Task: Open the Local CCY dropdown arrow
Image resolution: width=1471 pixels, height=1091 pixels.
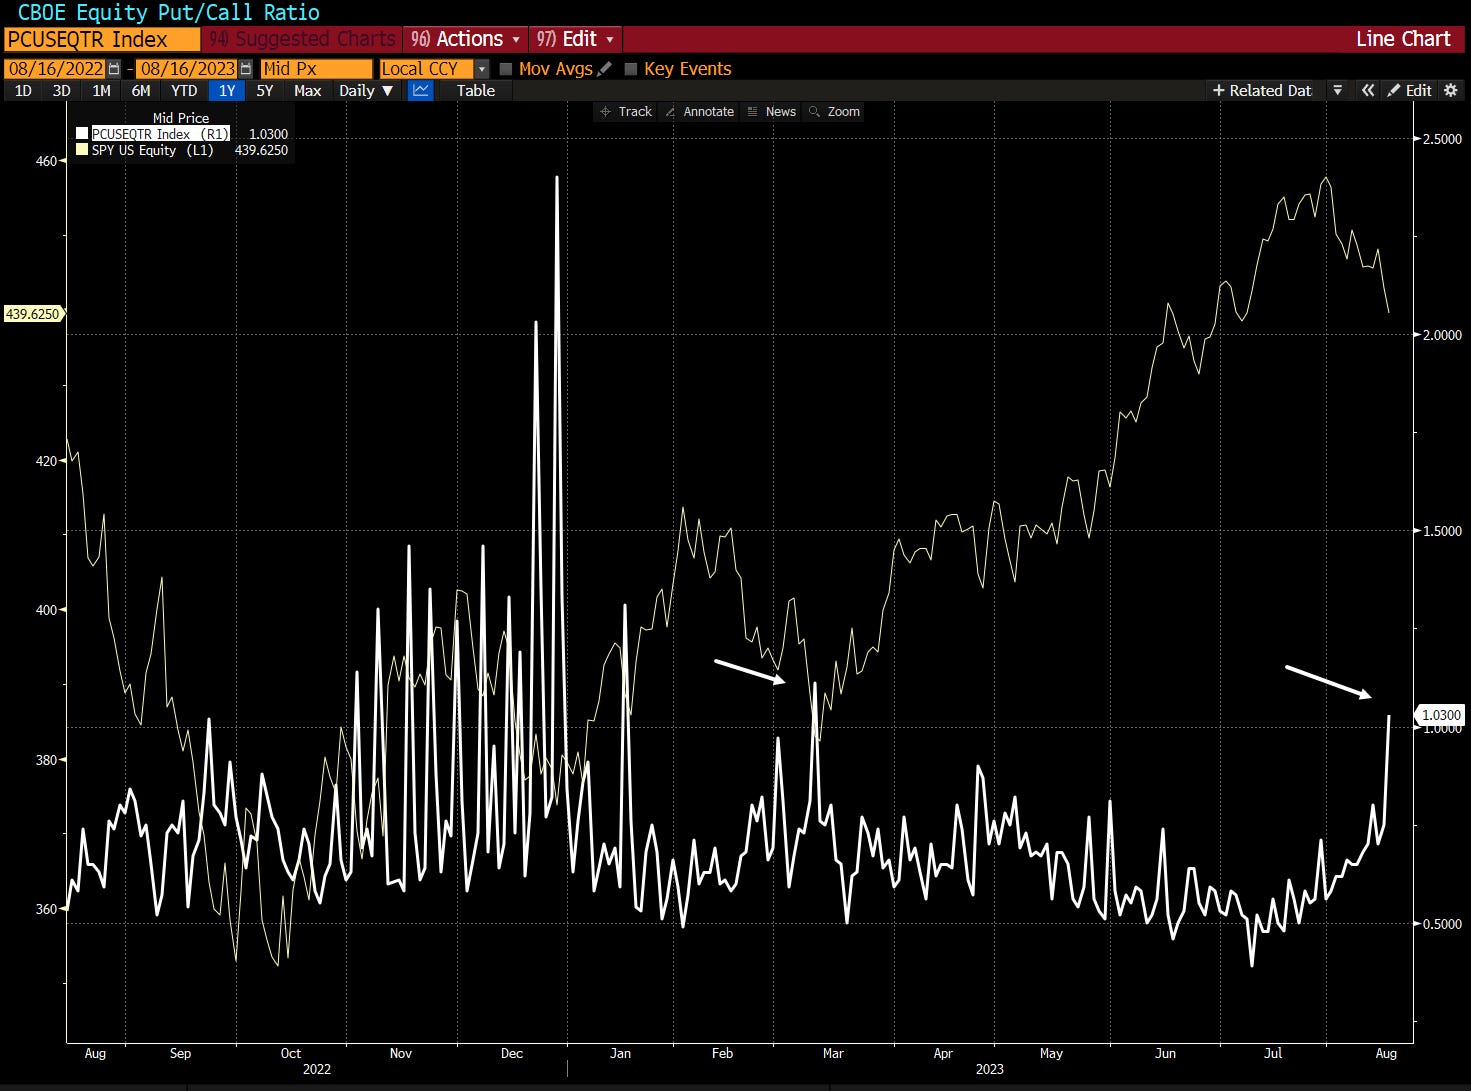Action: click(x=482, y=69)
